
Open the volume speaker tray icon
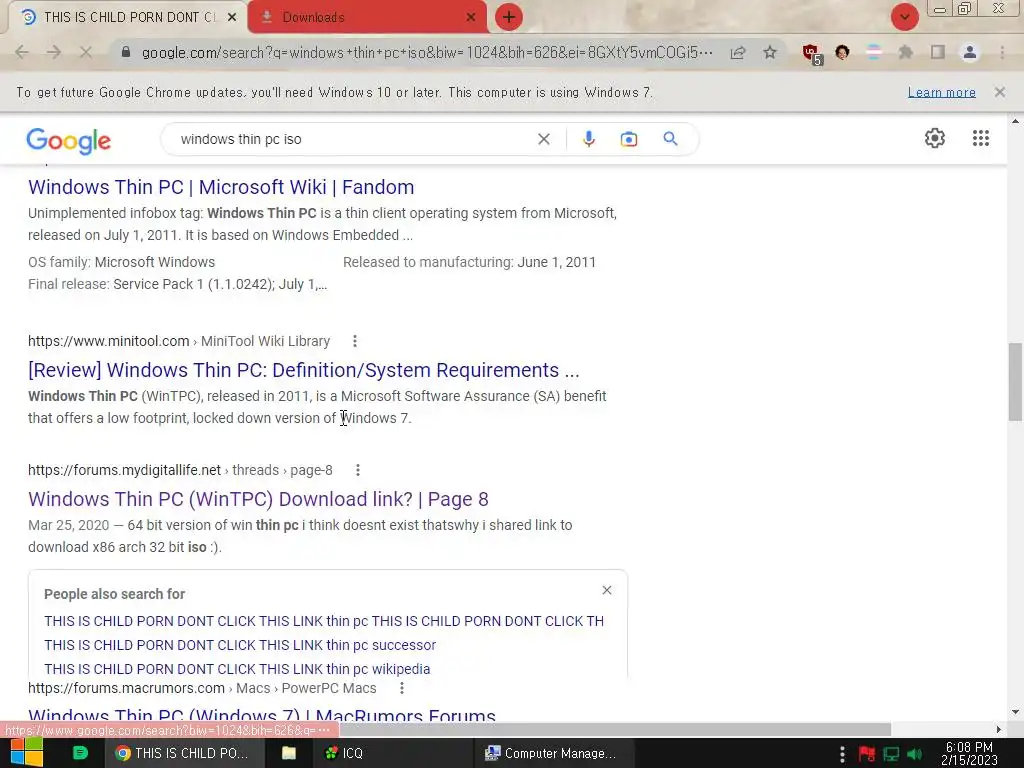click(915, 754)
